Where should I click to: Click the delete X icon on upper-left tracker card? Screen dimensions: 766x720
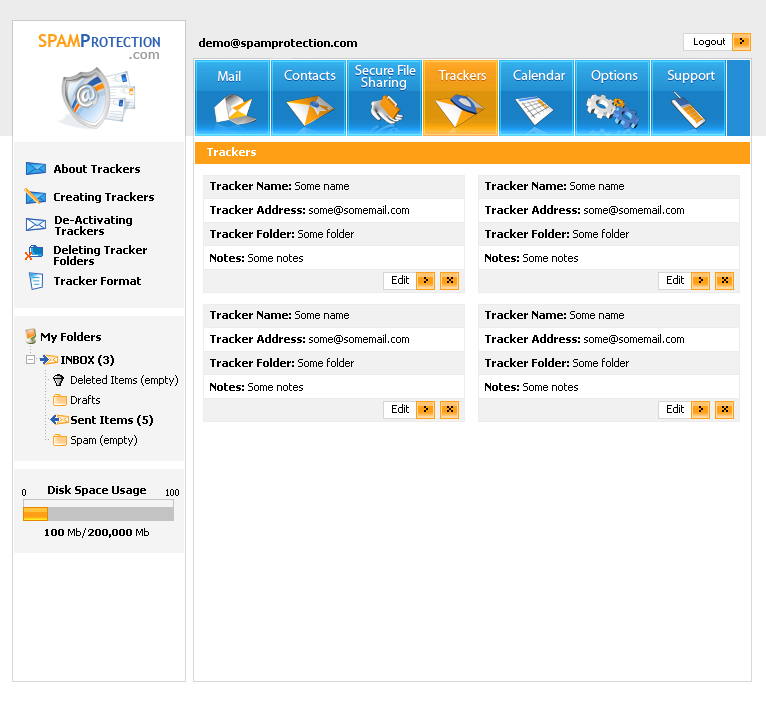(449, 280)
